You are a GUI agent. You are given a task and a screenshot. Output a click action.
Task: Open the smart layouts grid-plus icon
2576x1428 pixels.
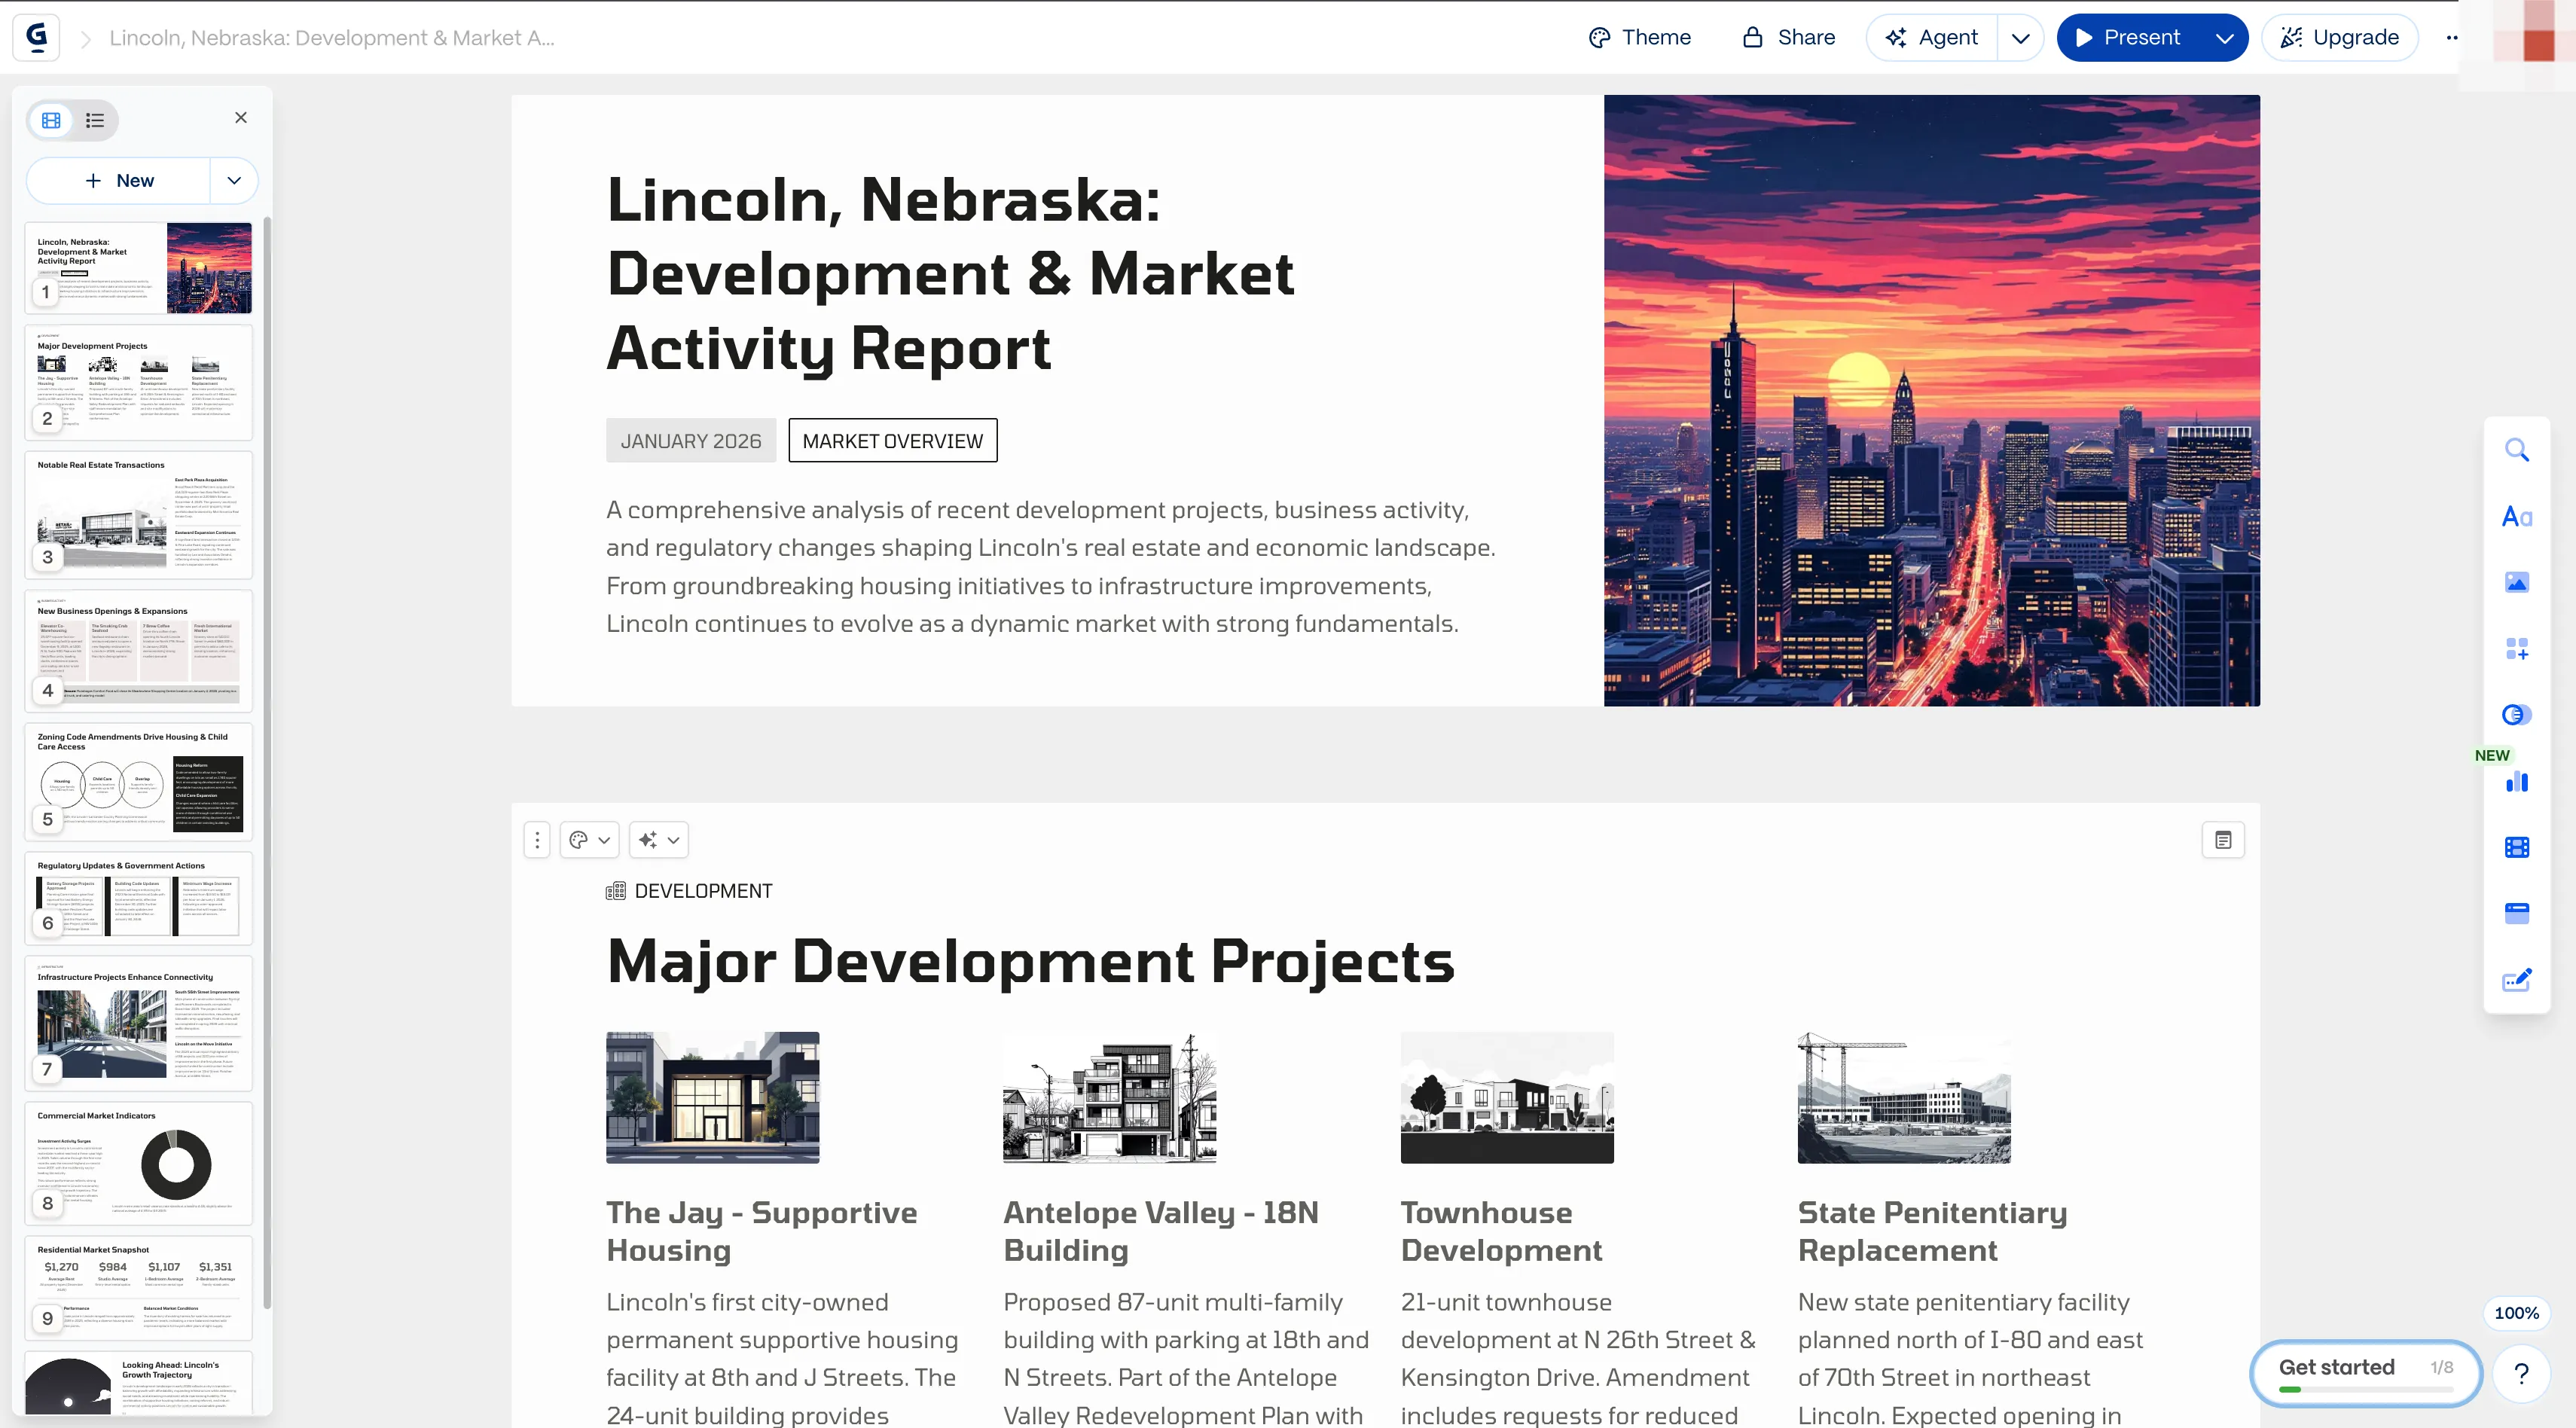point(2516,649)
